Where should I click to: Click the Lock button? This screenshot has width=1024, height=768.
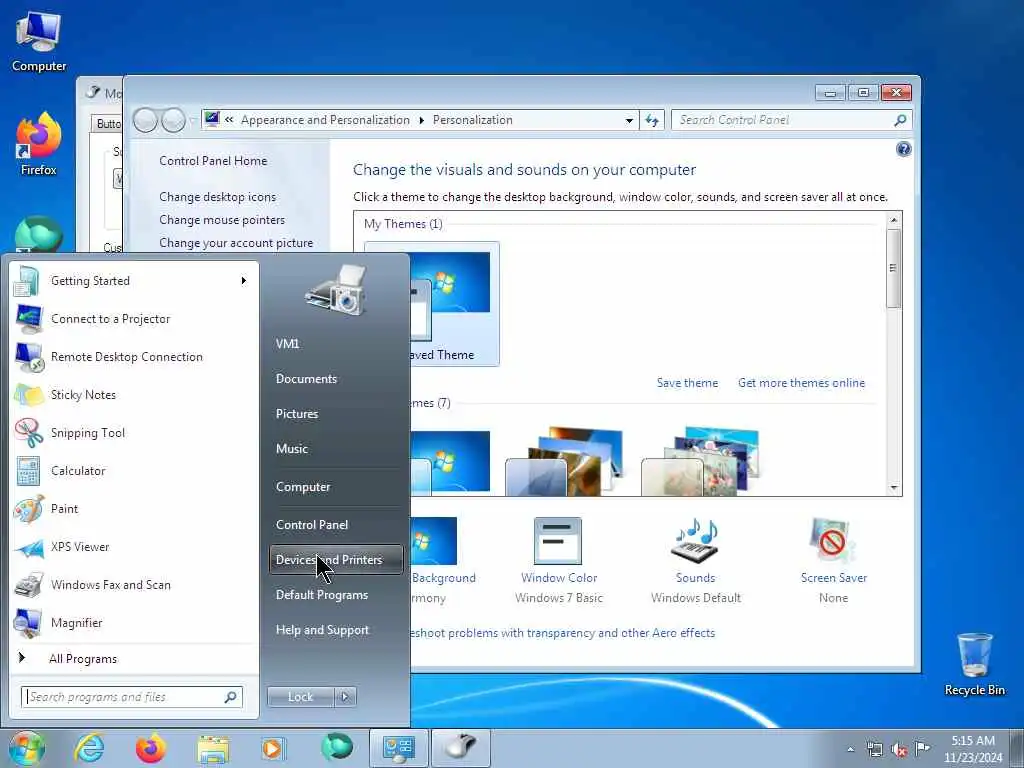[x=300, y=697]
